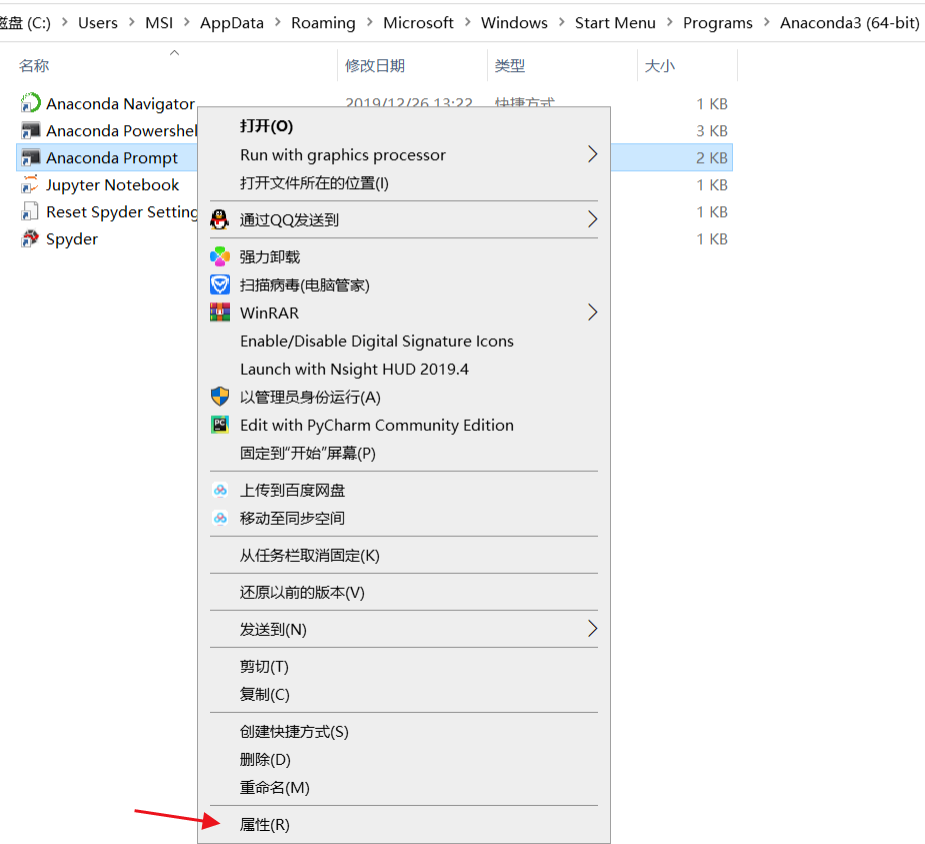This screenshot has height=844, width=925.
Task: Expand the 发送到(N) submenu arrow
Action: coord(592,629)
